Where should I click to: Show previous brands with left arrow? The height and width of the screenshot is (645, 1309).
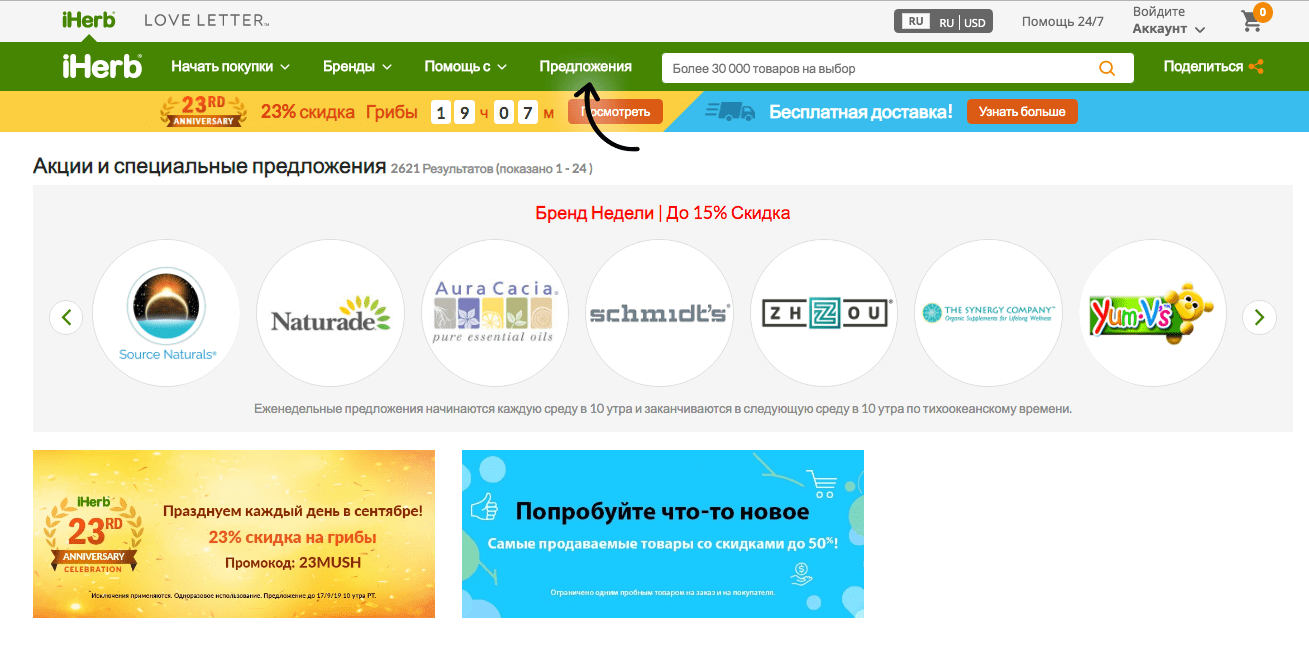coord(66,318)
